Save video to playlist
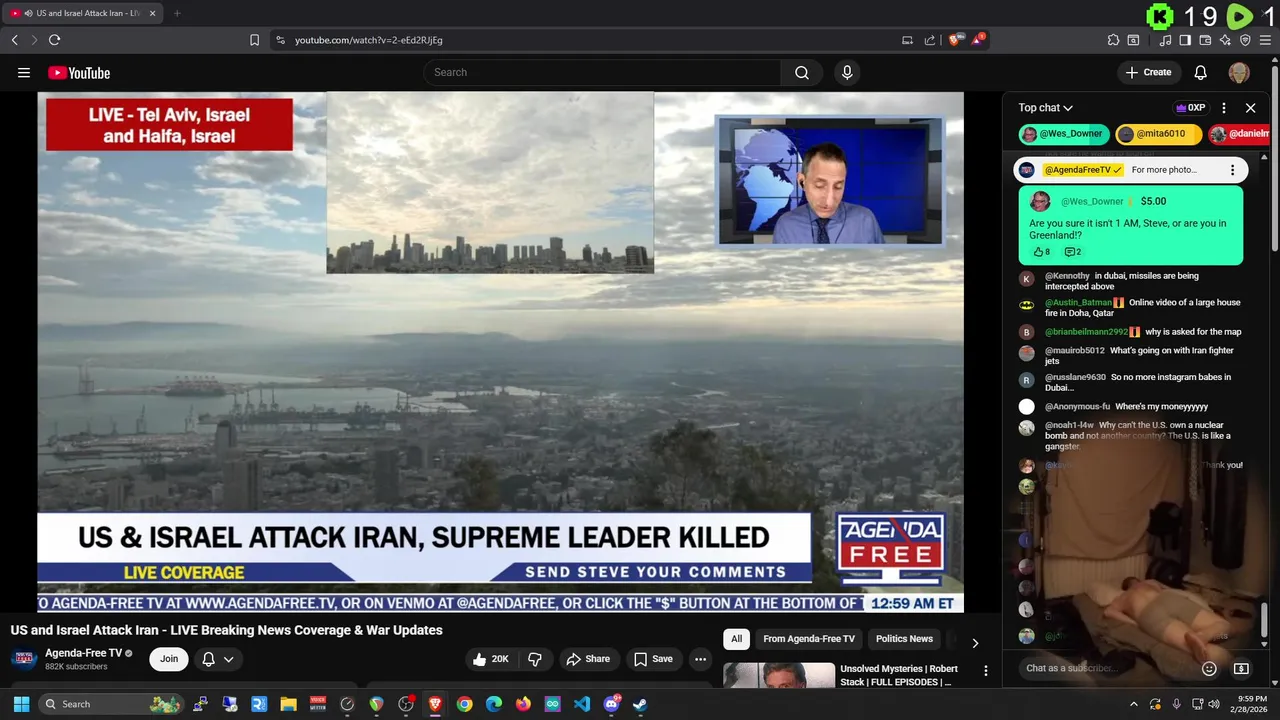The width and height of the screenshot is (1280, 720). tap(652, 659)
